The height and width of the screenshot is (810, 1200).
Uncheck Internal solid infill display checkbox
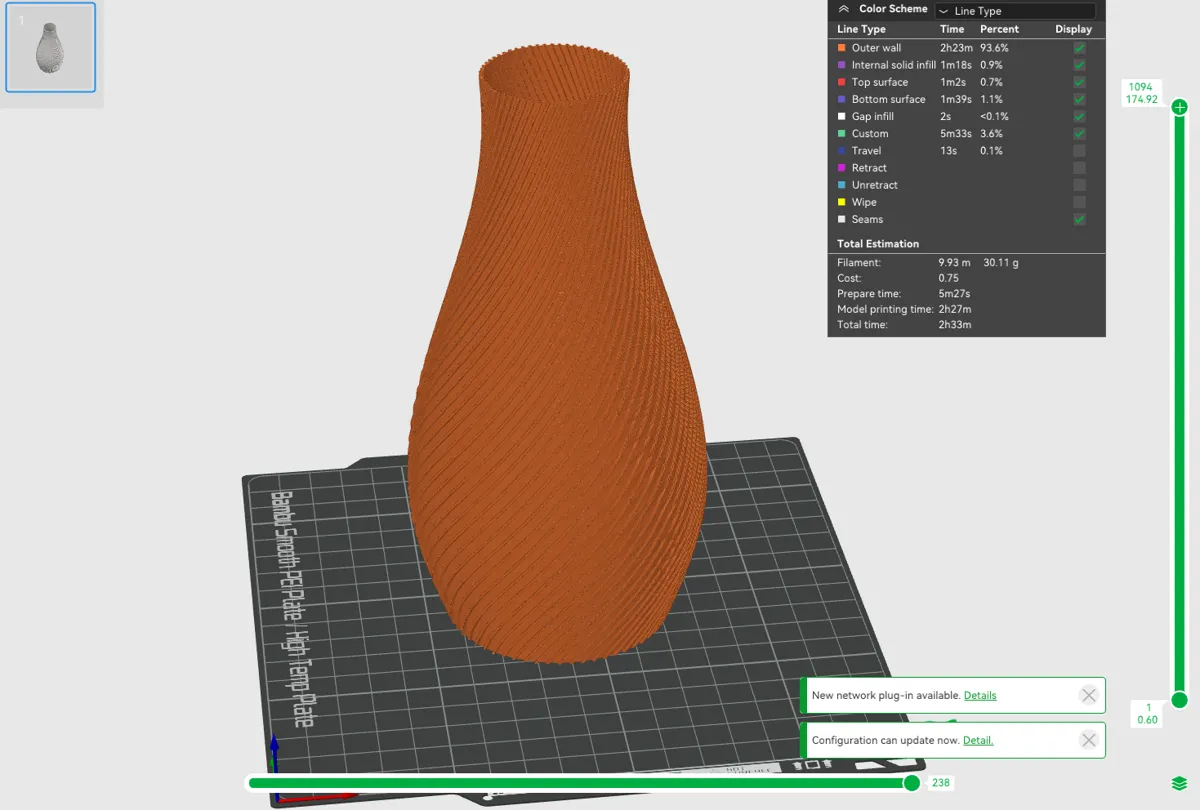point(1079,65)
